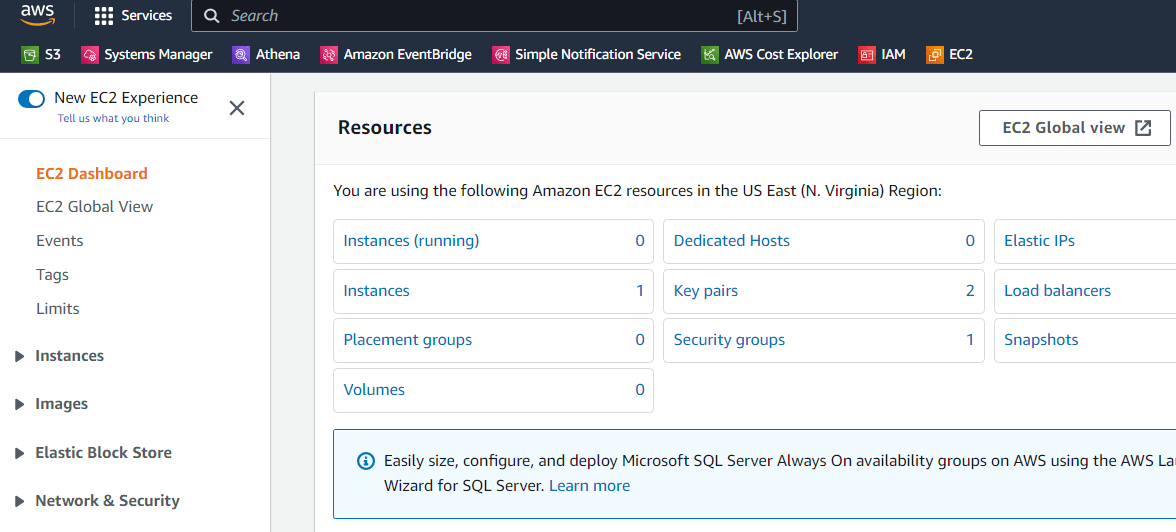
Task: Click the search magnifier icon
Action: pyautogui.click(x=212, y=16)
